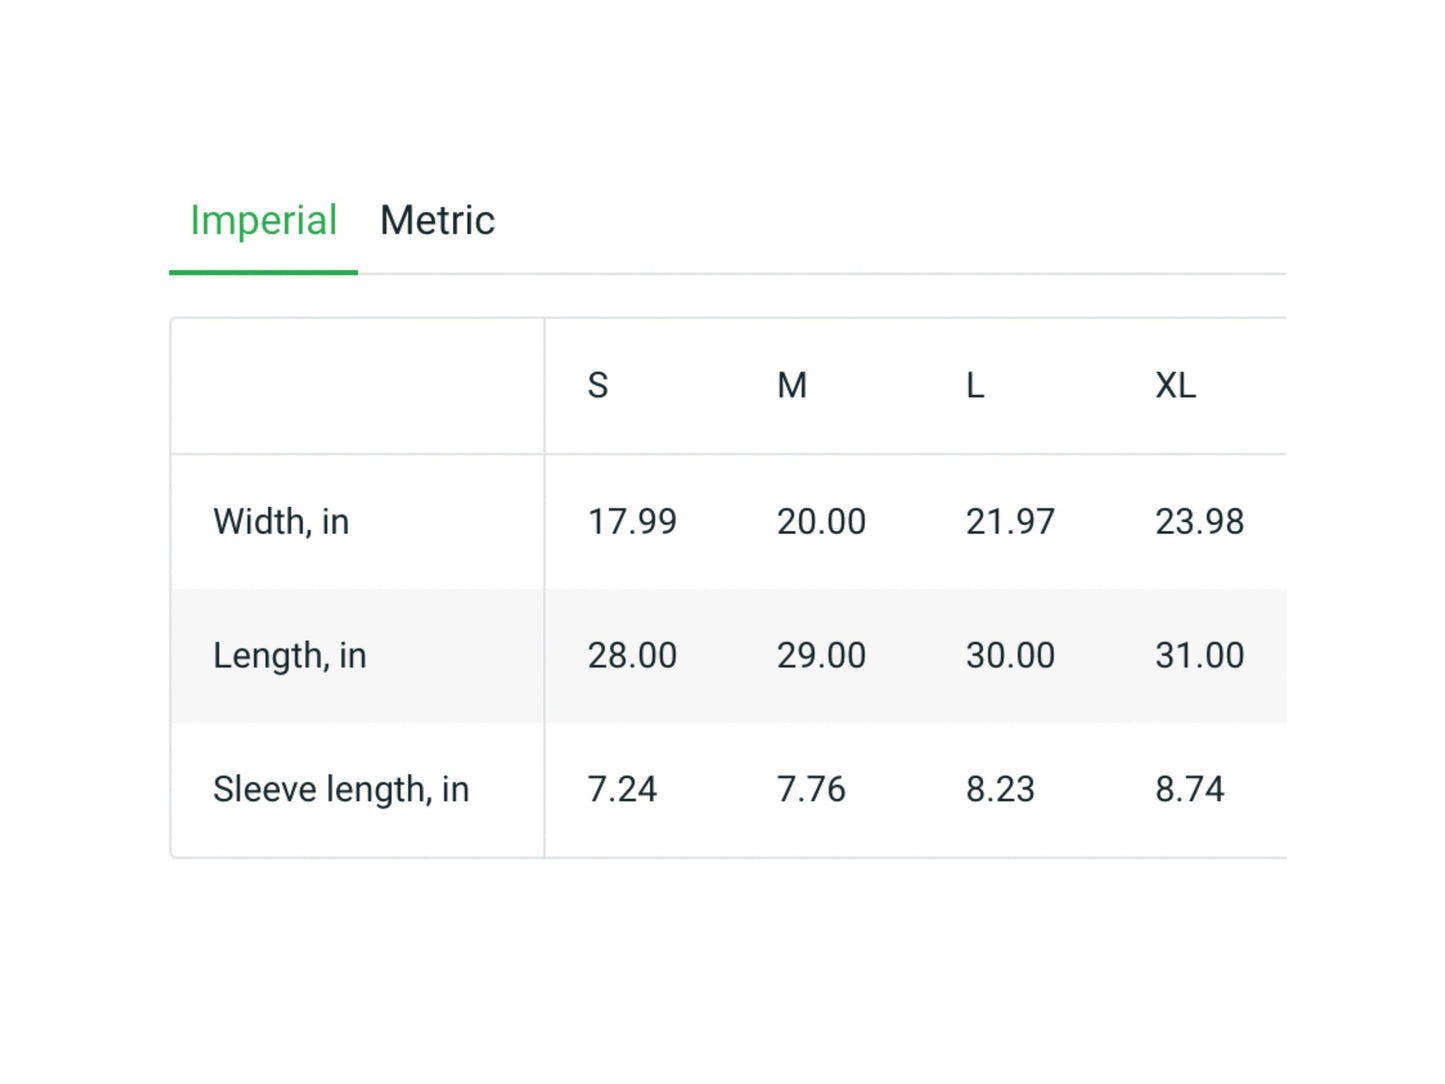Click the 31.00 length value
The image size is (1445, 1084).
pos(1199,656)
